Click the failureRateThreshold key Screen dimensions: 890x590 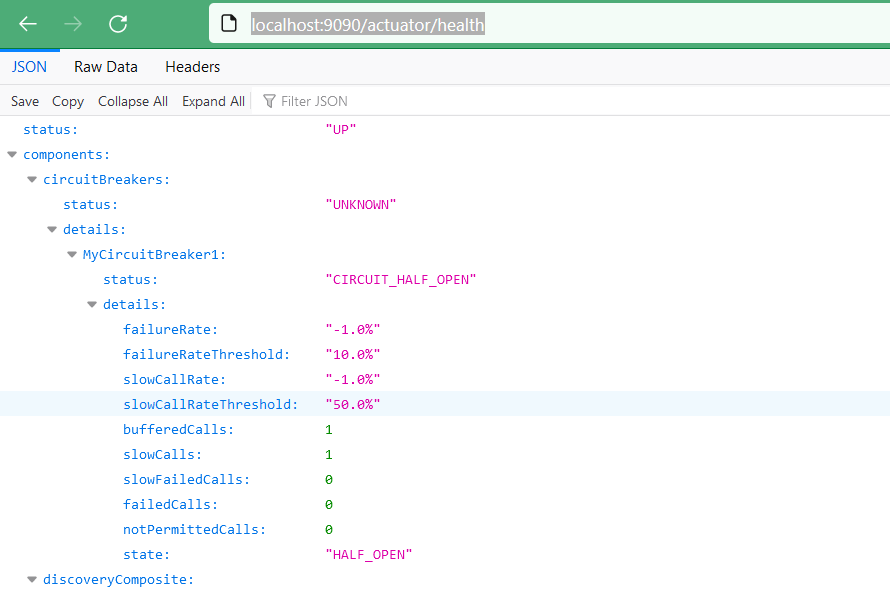click(207, 354)
